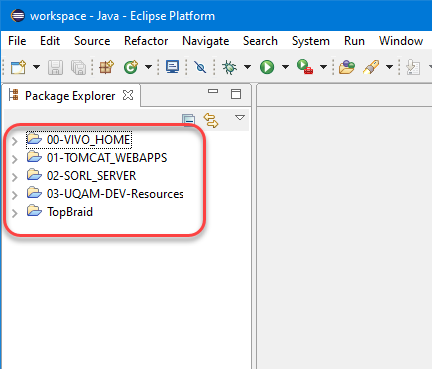Open the Search toolbar flashlight icon
Viewport: 432px width, 369px height.
(x=371, y=67)
